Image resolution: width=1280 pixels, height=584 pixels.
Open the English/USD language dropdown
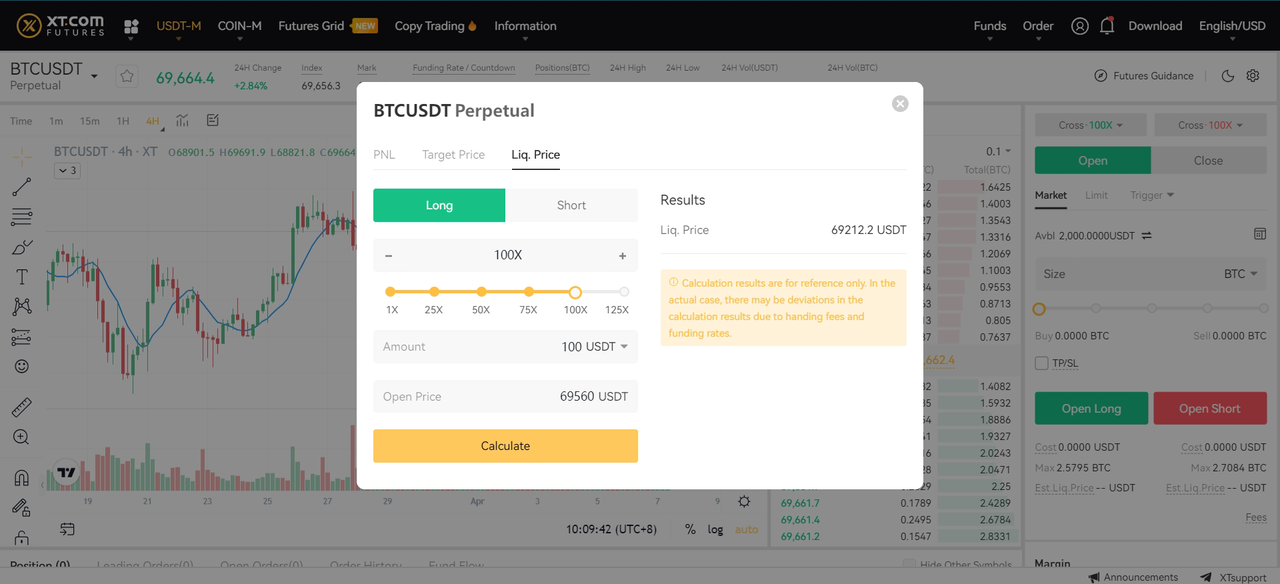[1232, 26]
